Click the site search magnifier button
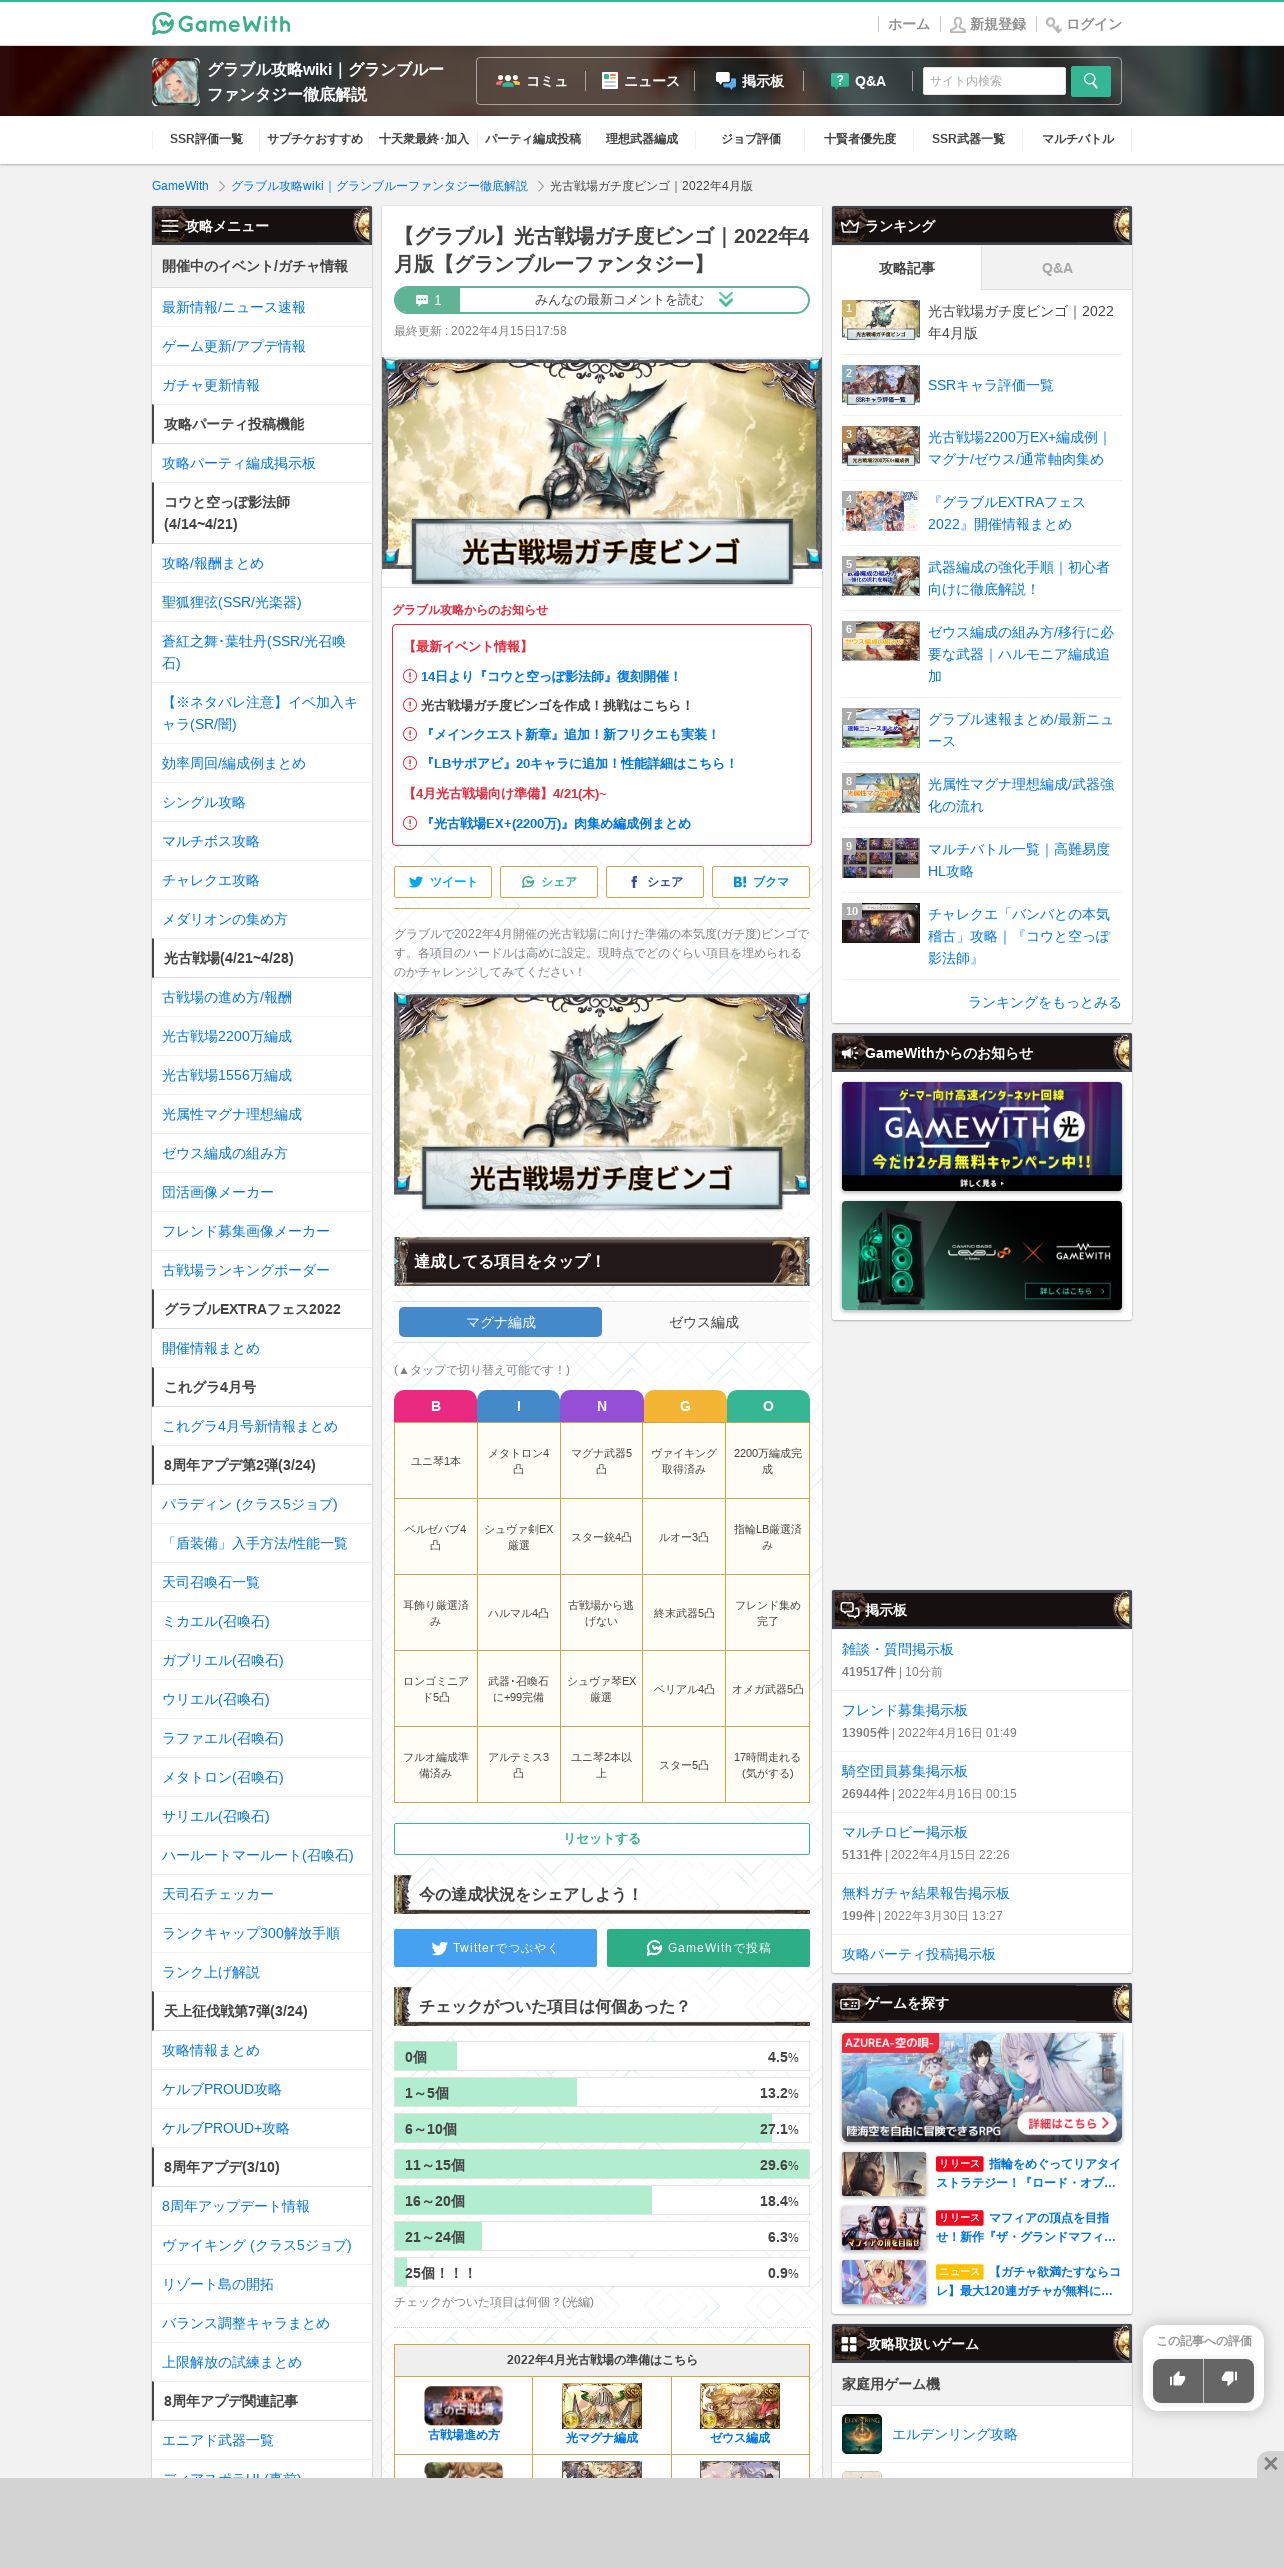 tap(1090, 81)
